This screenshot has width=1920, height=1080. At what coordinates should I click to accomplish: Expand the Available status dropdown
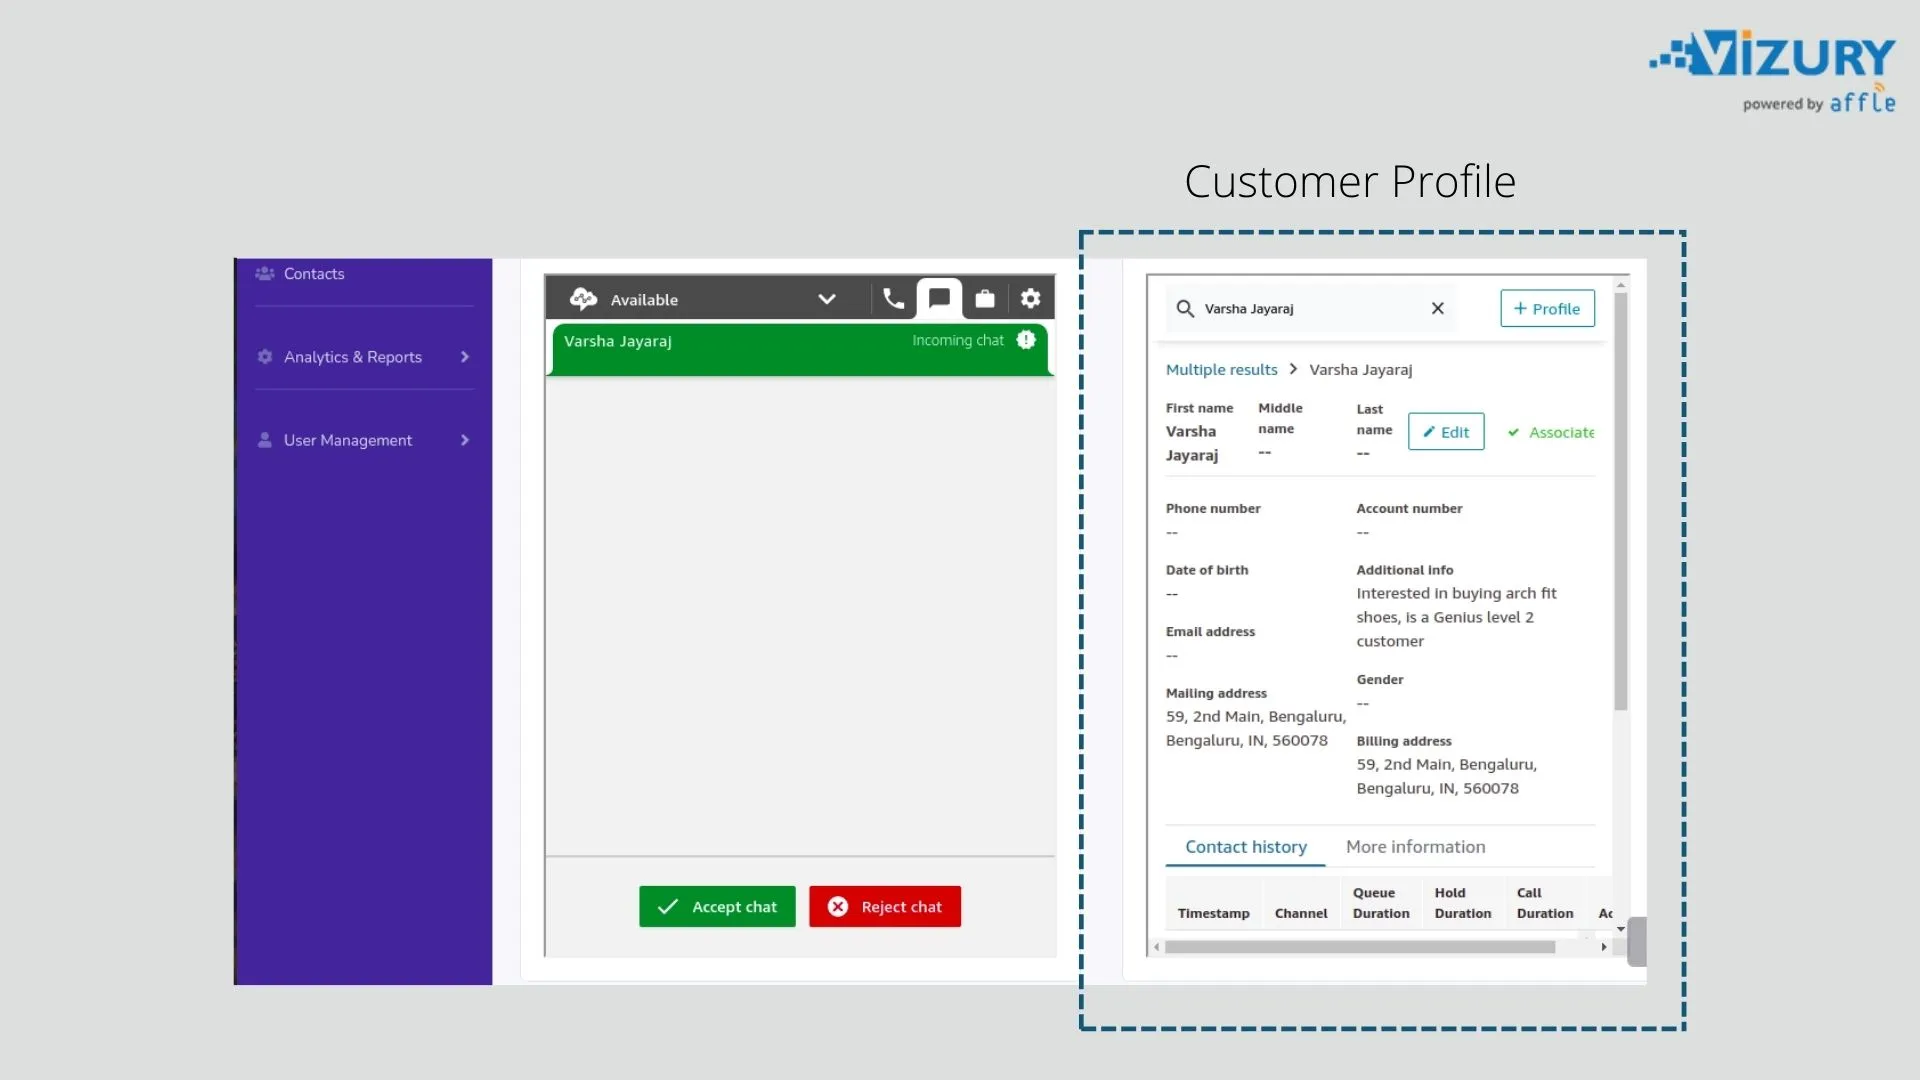[827, 299]
